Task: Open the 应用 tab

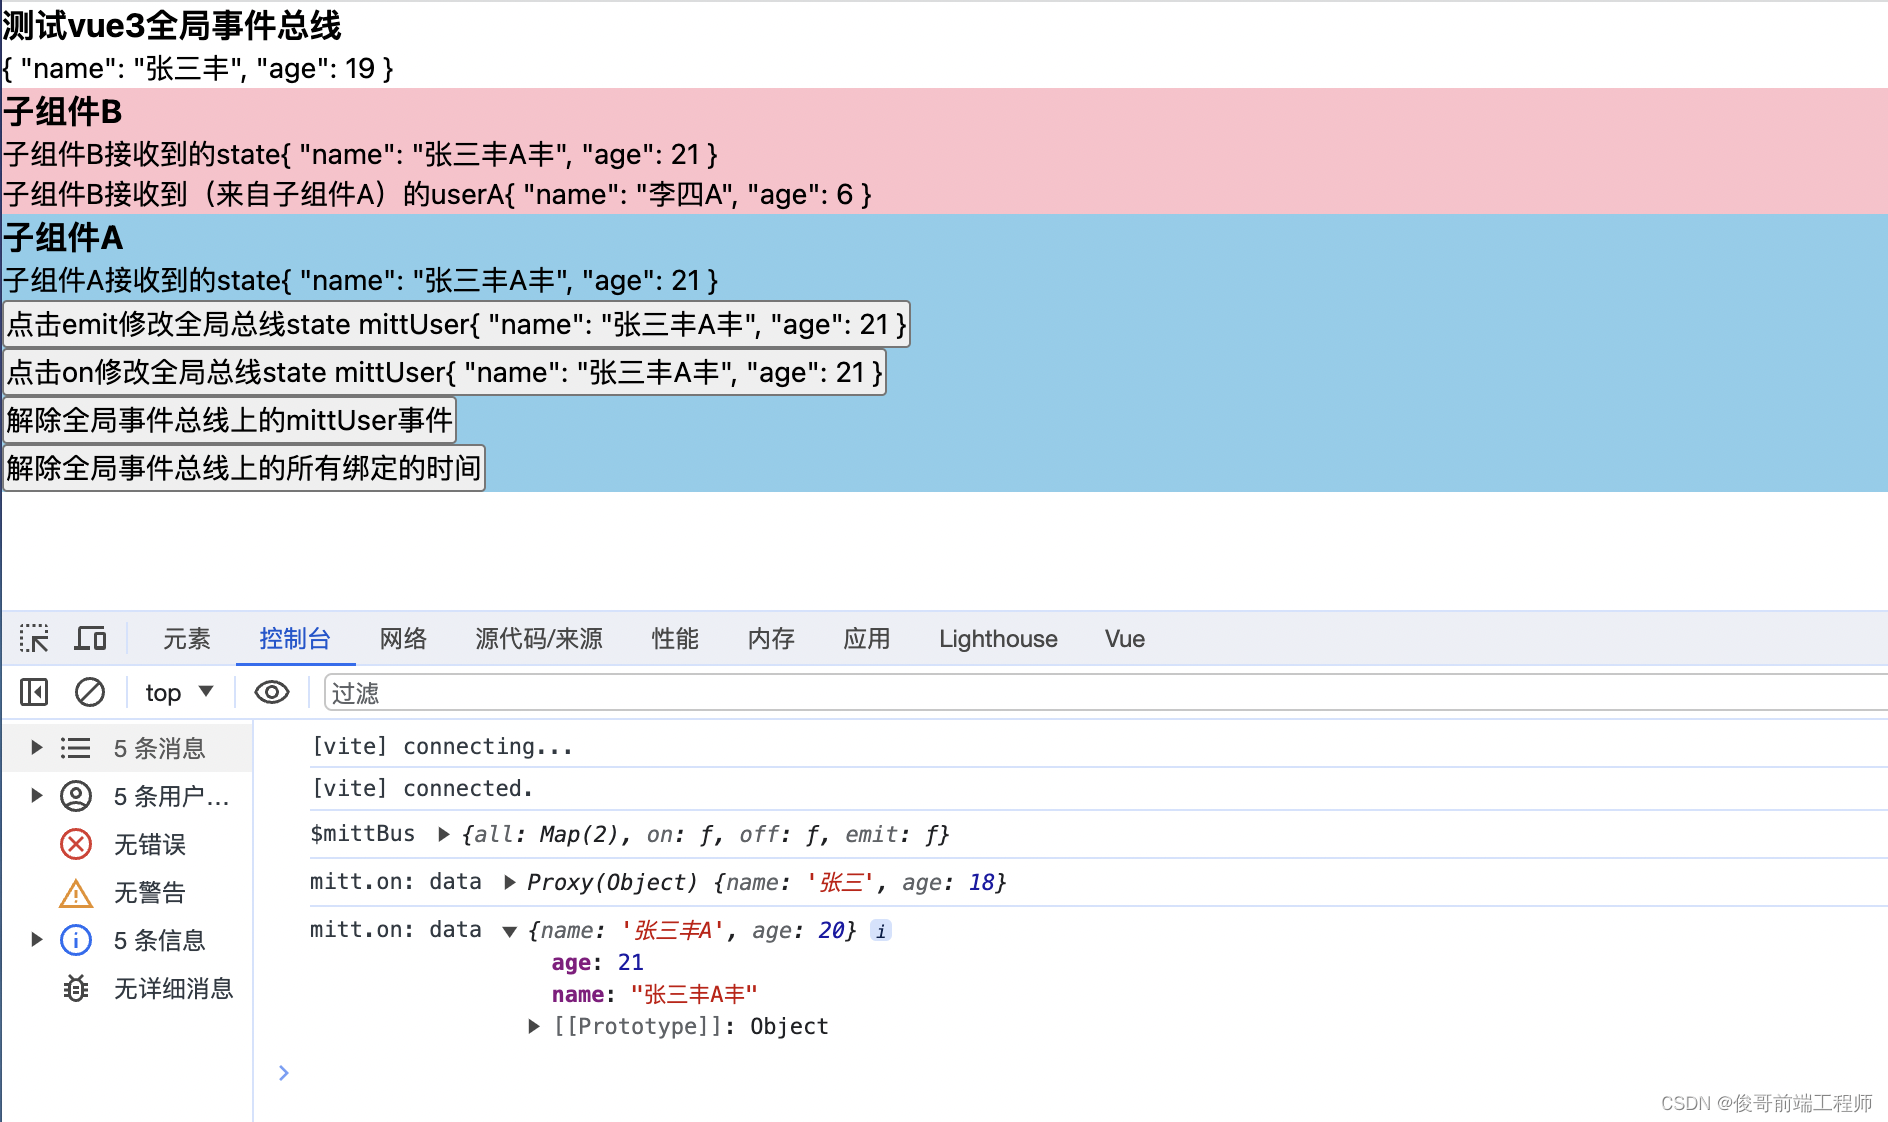Action: (x=867, y=638)
